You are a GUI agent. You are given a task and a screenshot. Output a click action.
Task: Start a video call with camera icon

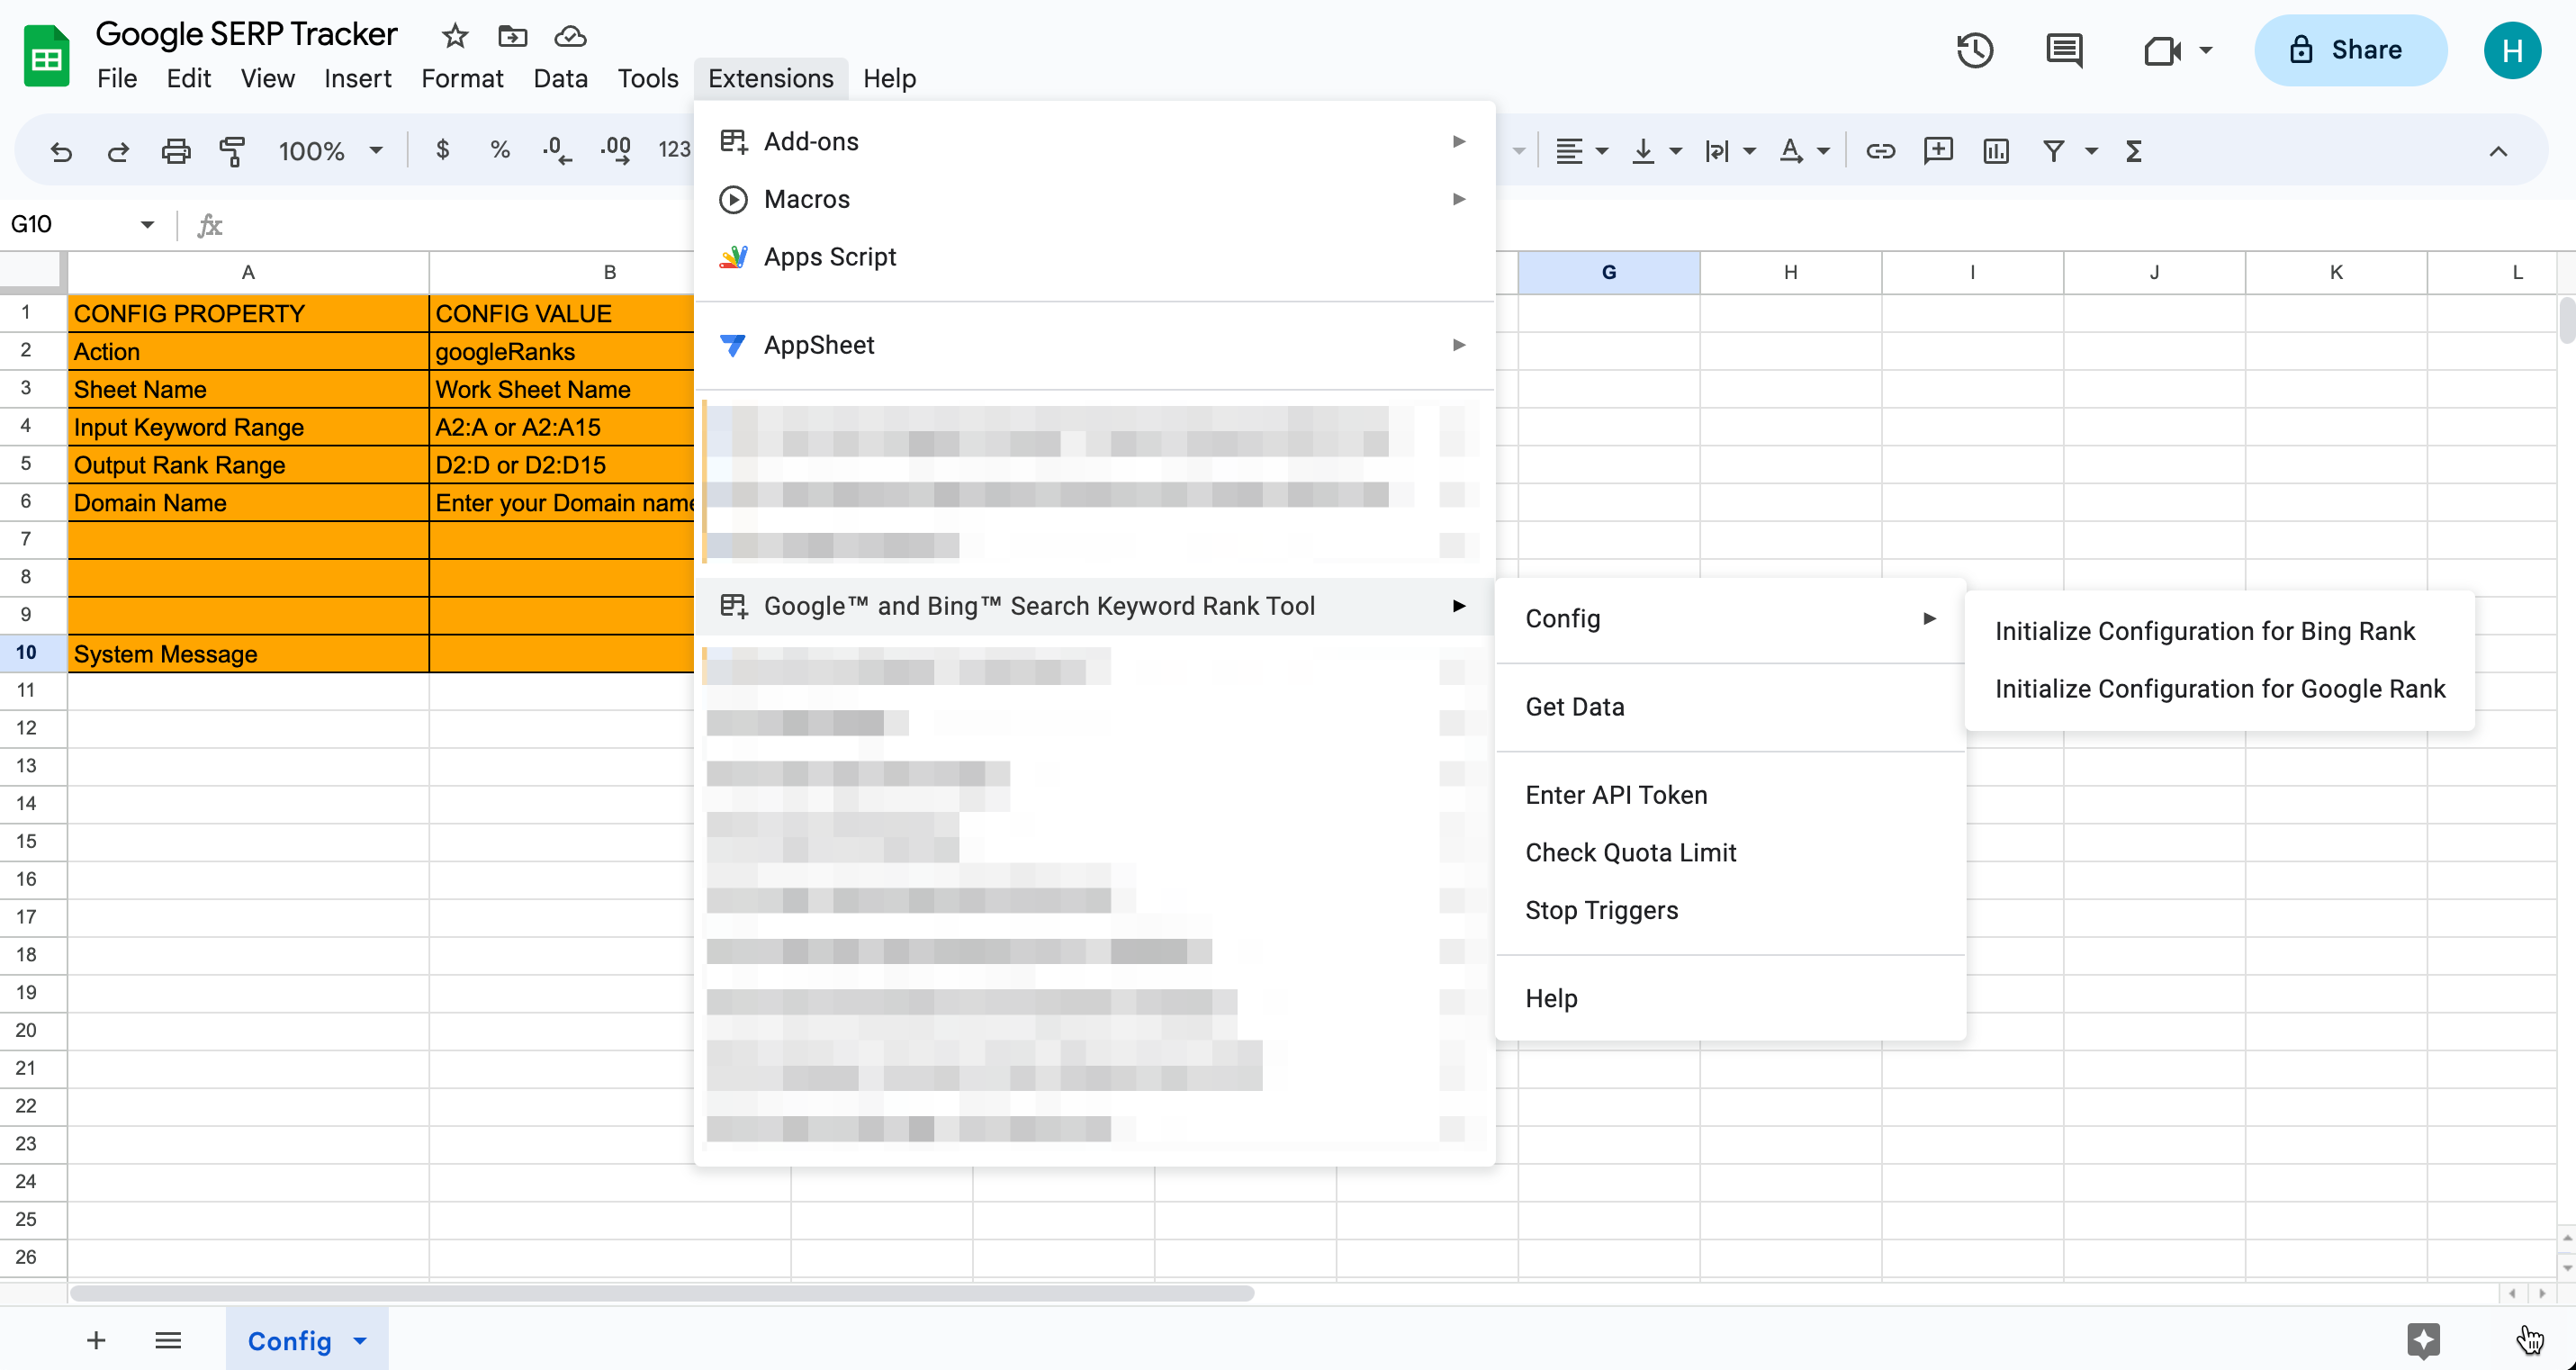pos(2162,50)
